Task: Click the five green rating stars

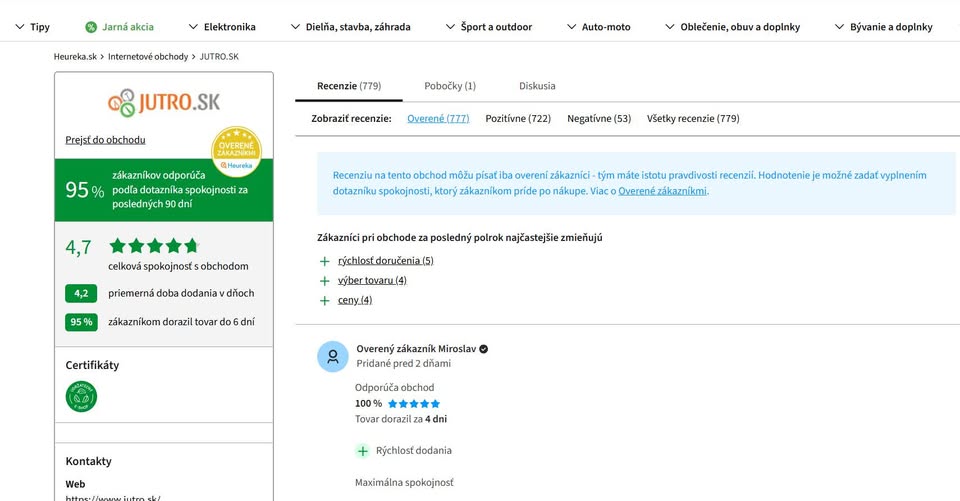Action: click(x=154, y=246)
